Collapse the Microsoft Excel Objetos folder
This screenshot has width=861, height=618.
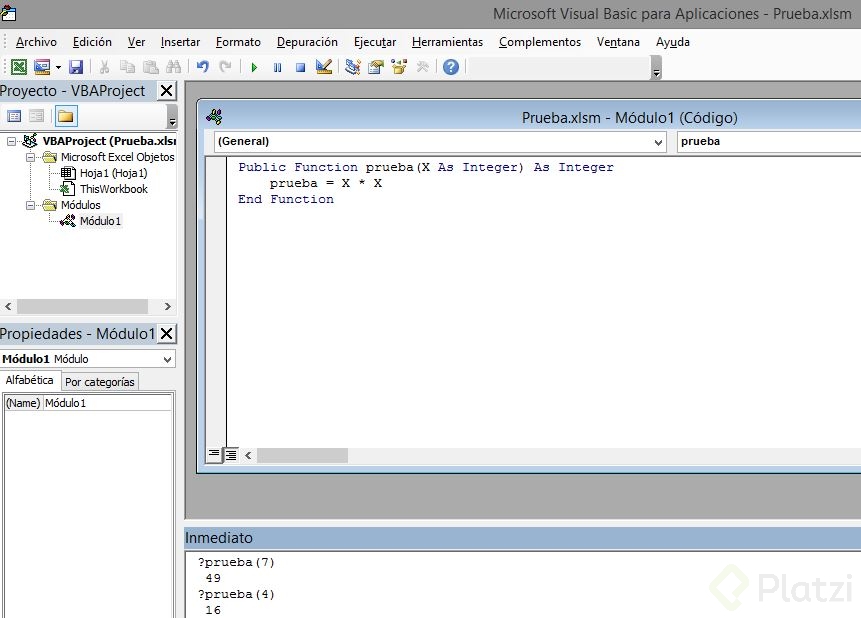pyautogui.click(x=31, y=157)
